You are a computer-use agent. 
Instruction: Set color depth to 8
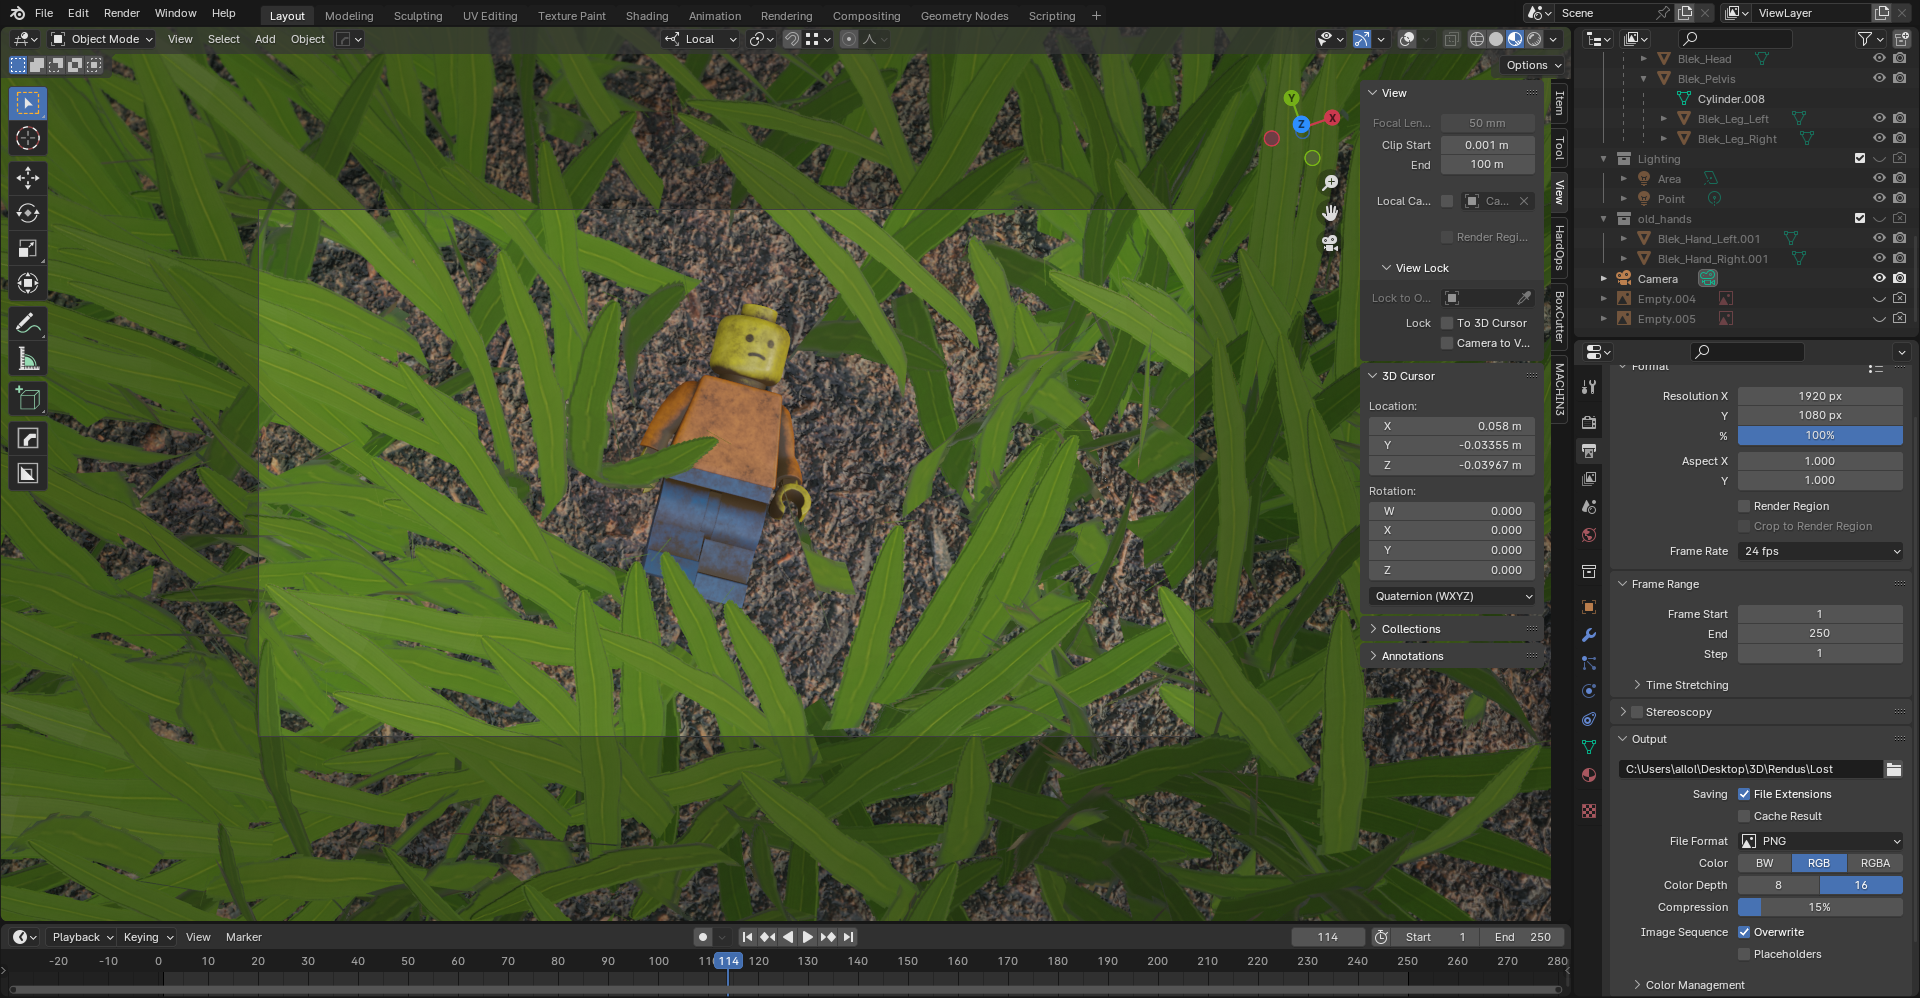pos(1778,885)
